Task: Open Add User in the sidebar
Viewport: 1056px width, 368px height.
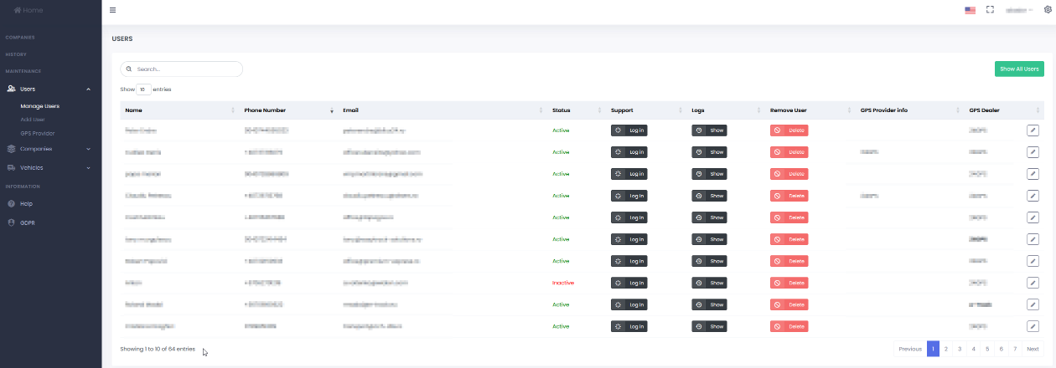Action: (32, 119)
